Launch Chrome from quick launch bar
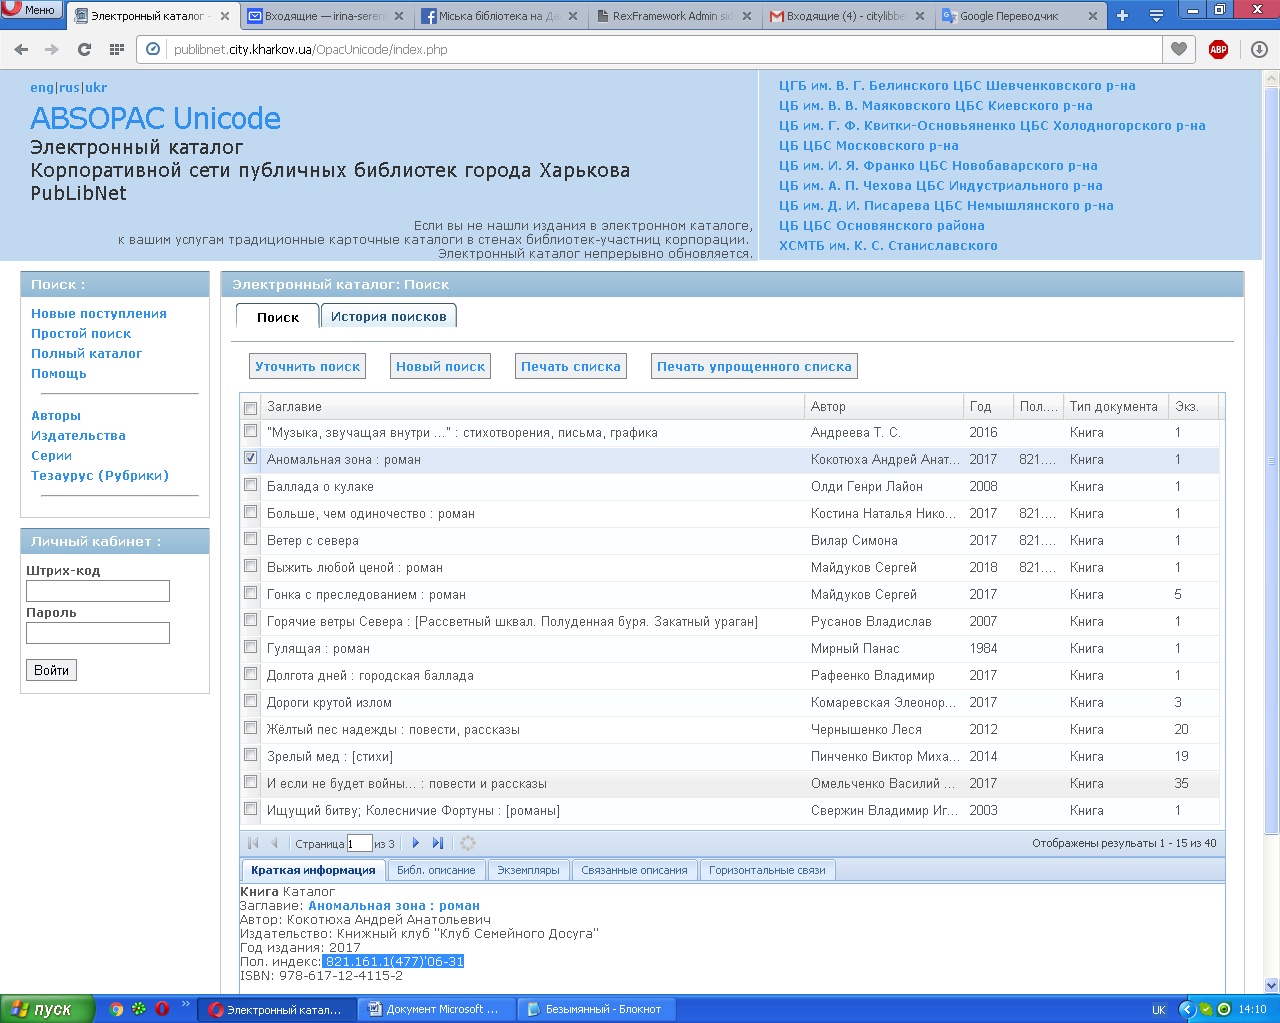Image resolution: width=1280 pixels, height=1023 pixels. pyautogui.click(x=116, y=1009)
